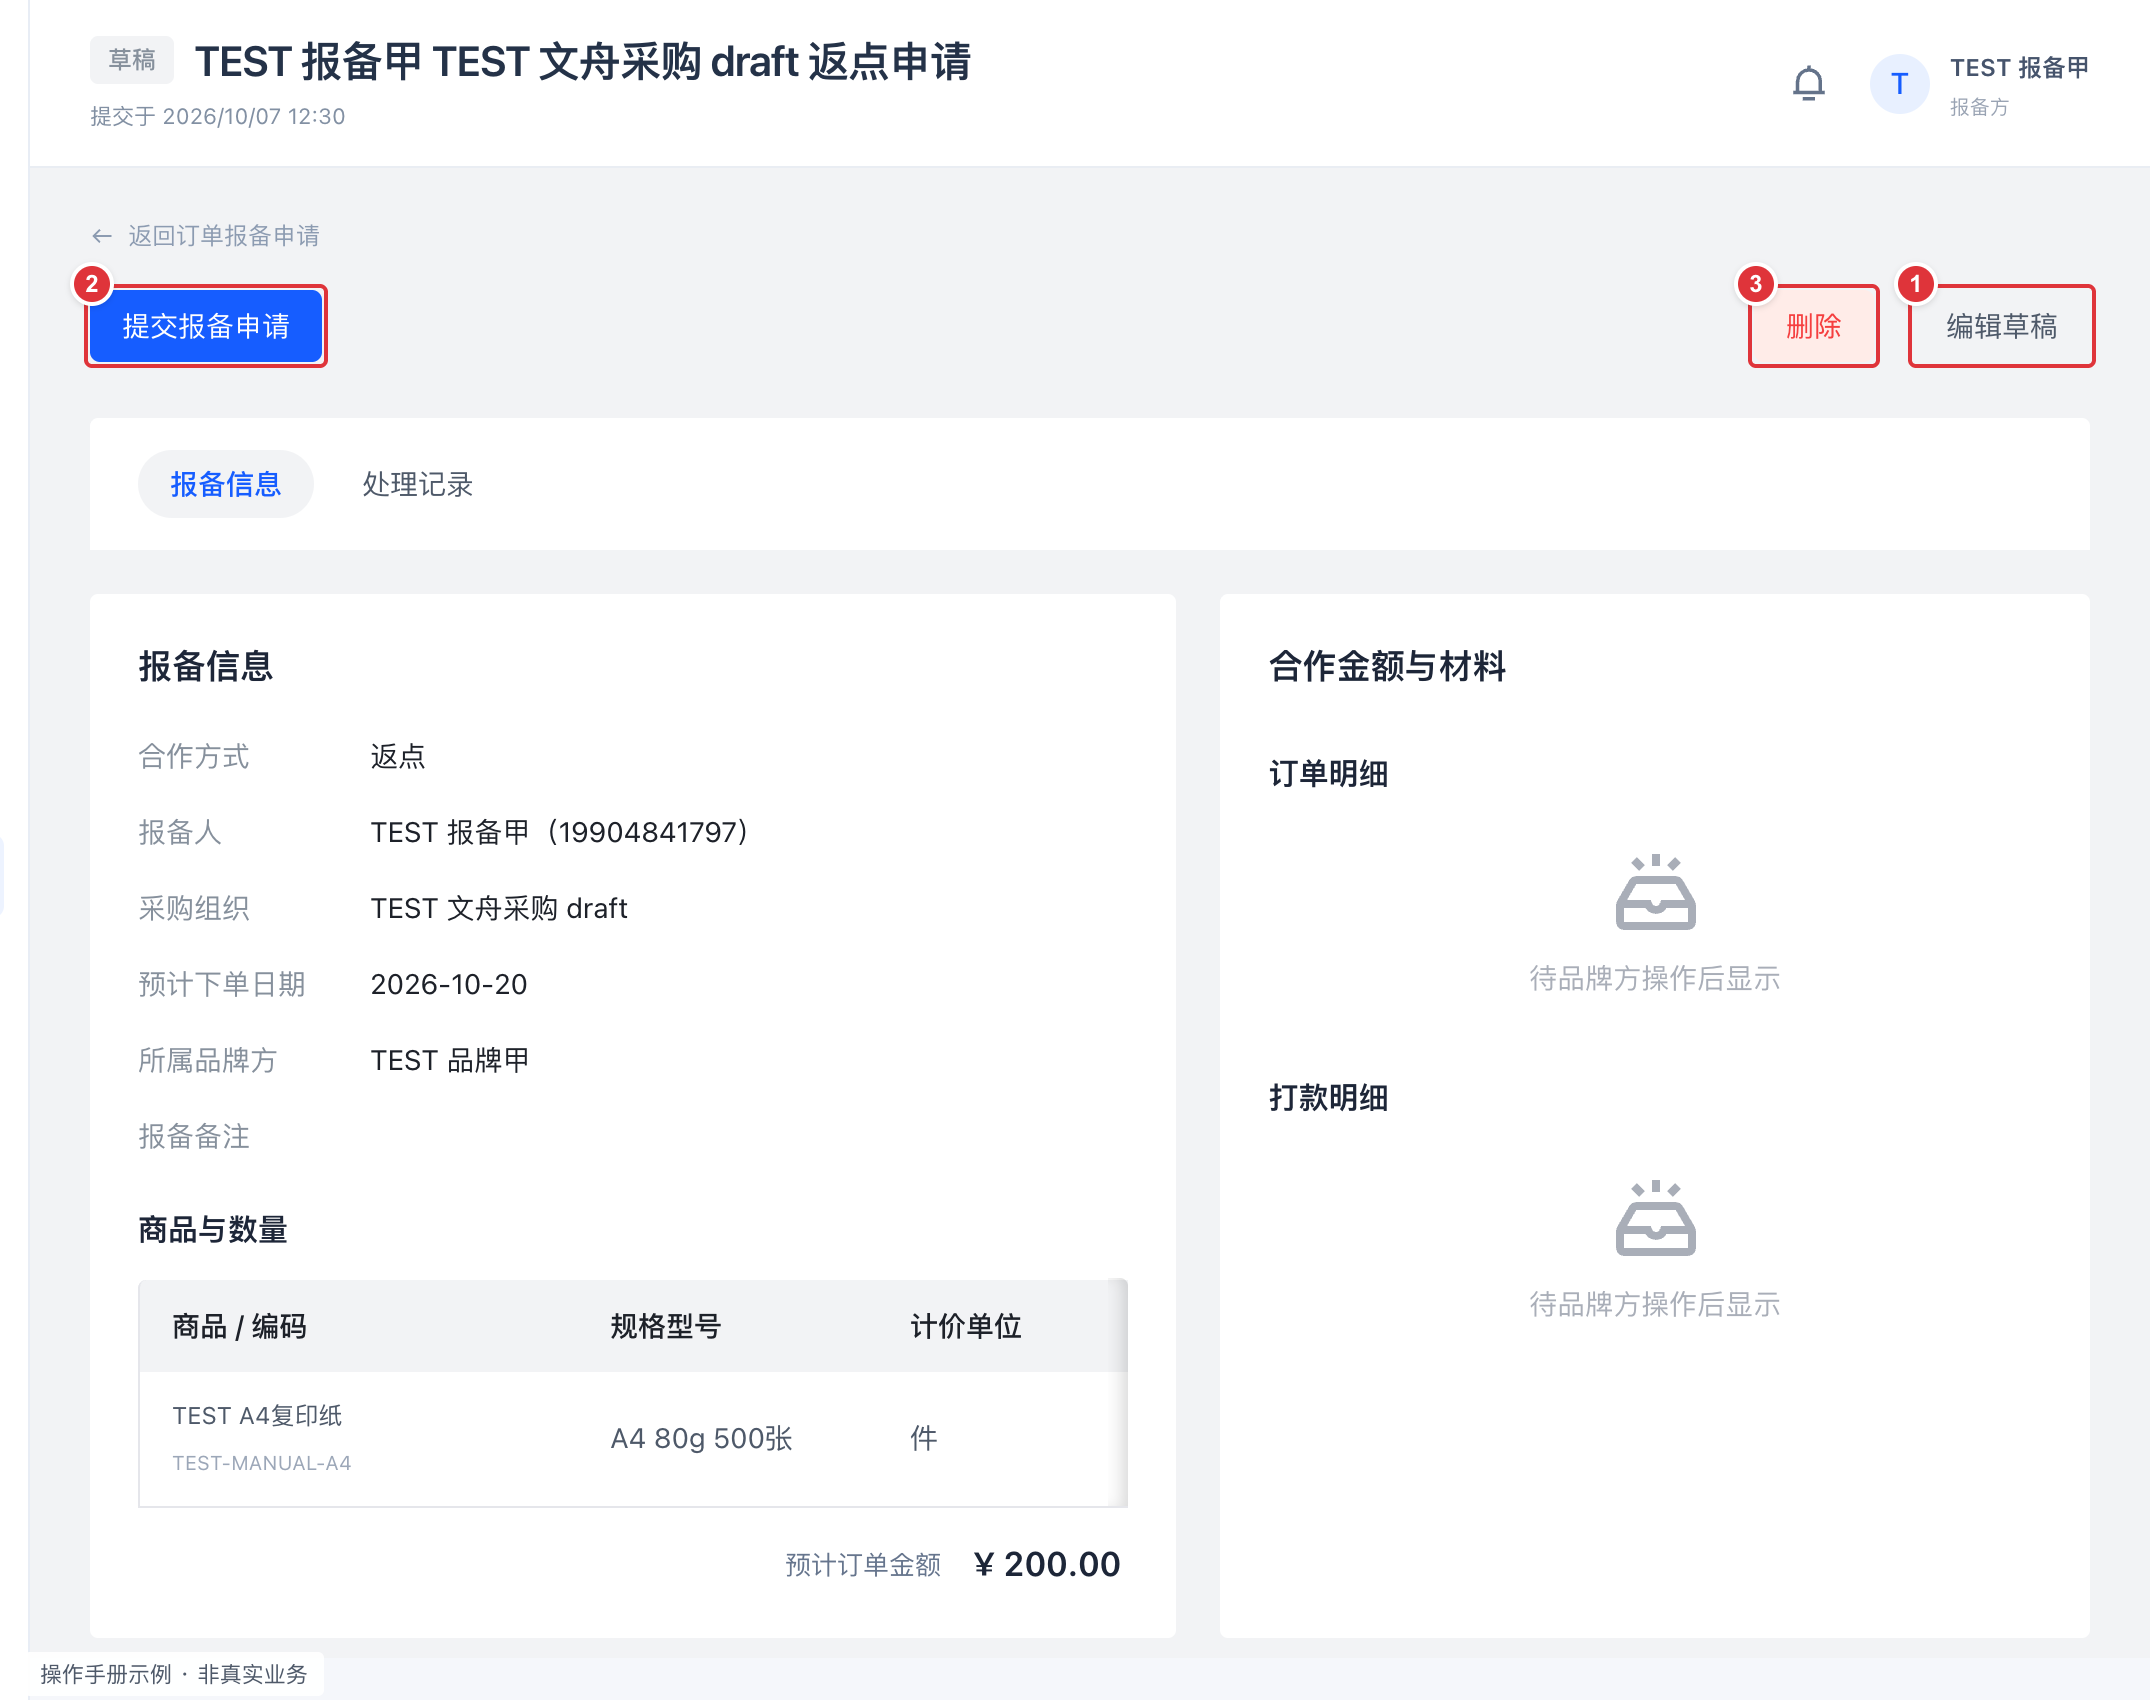Click the page title TEST 报备甲 TEST 文舟采购 draft 返点申请

click(x=583, y=62)
